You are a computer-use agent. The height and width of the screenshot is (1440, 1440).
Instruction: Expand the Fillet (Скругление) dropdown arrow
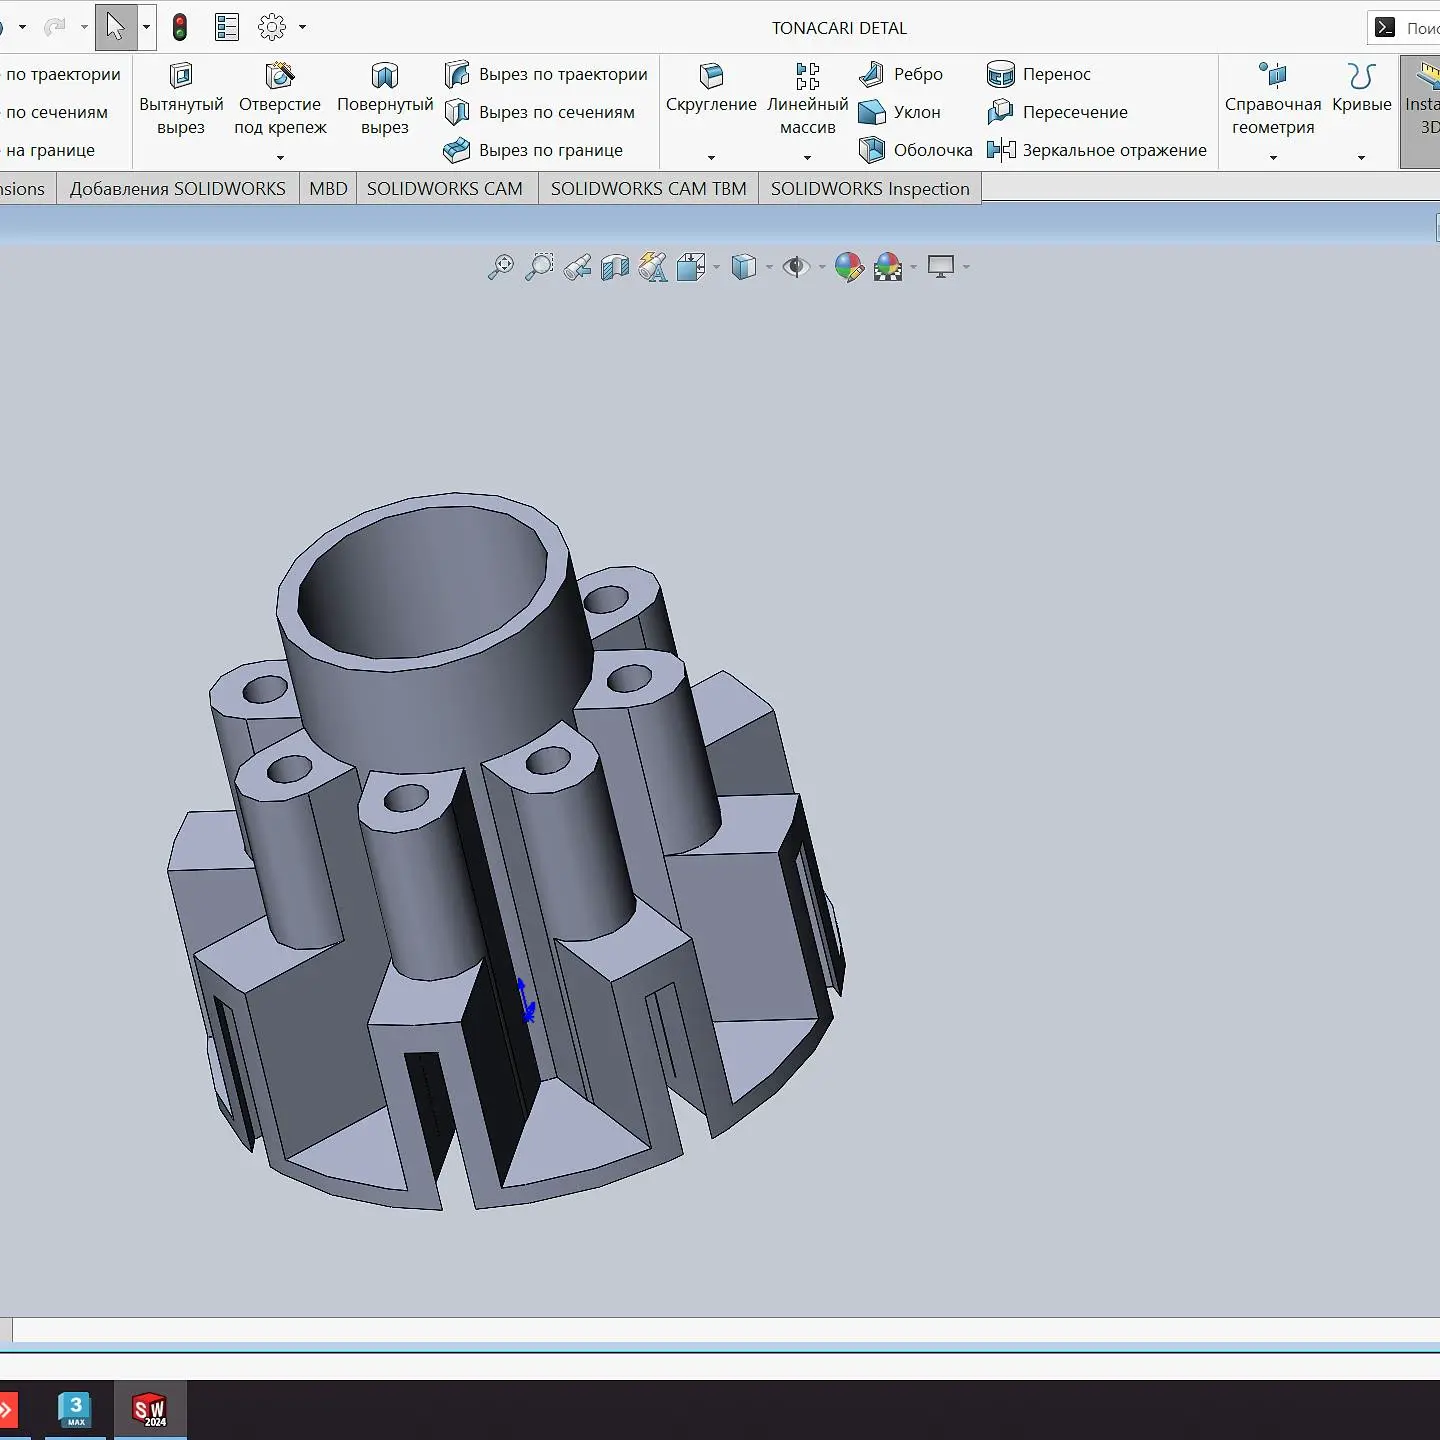point(711,157)
